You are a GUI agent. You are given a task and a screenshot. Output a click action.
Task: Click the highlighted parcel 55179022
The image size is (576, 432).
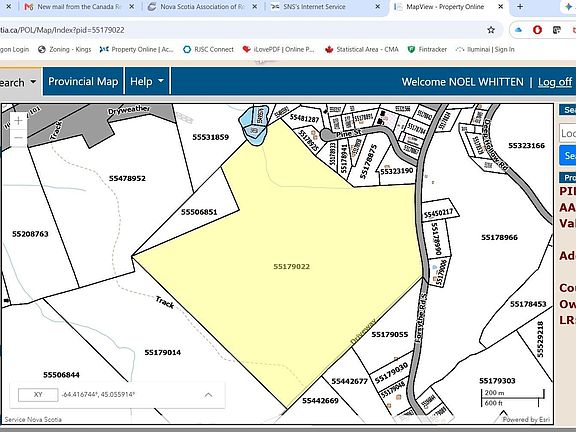click(x=292, y=266)
